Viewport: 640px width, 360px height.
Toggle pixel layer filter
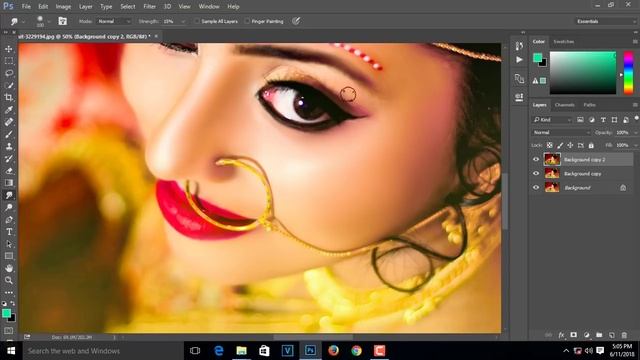point(580,120)
